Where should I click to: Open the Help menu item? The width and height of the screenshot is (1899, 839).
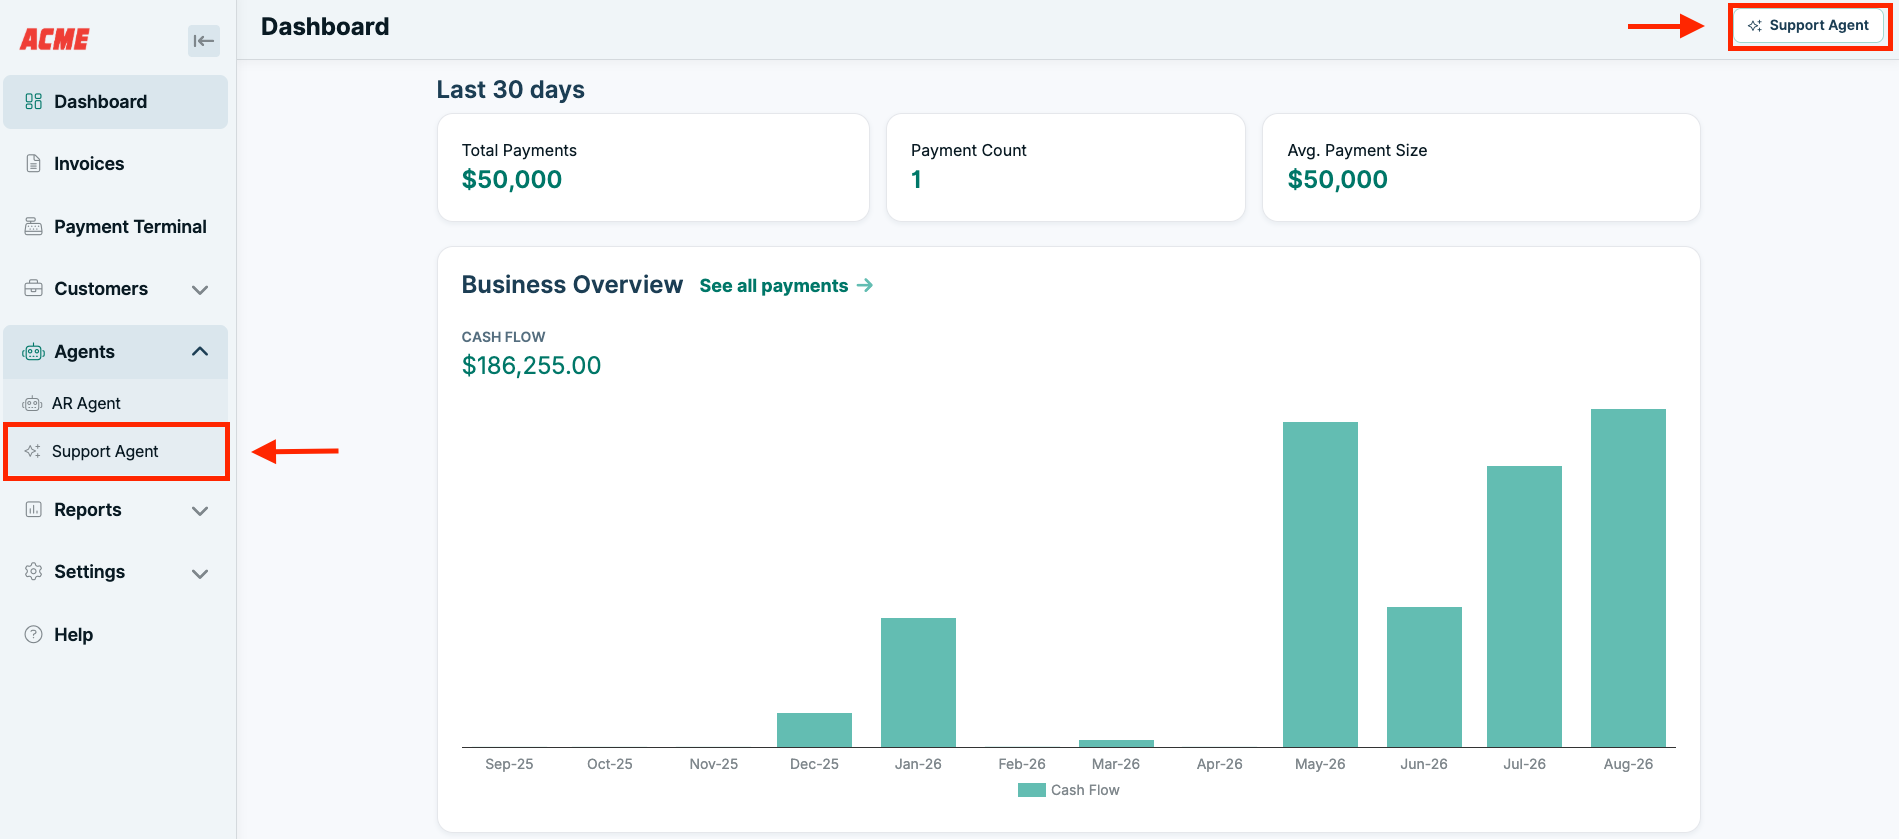click(x=116, y=635)
